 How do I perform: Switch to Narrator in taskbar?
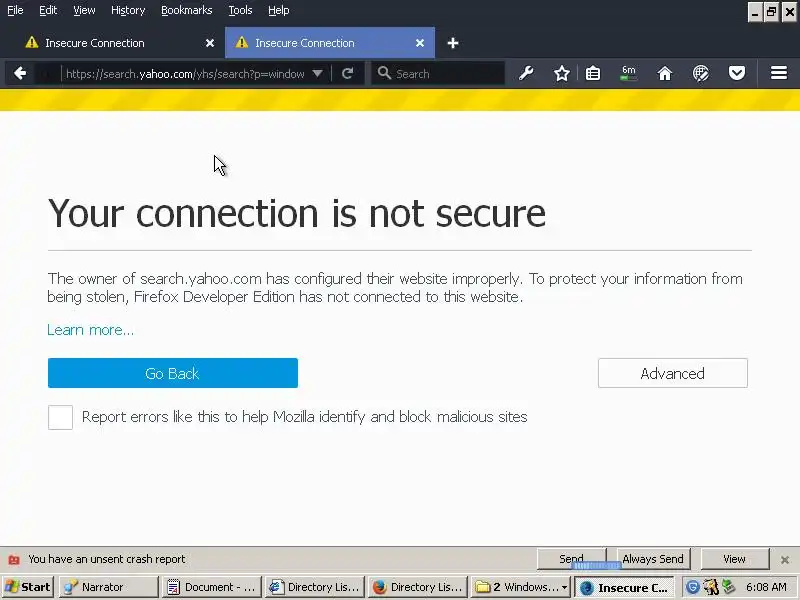pos(109,587)
